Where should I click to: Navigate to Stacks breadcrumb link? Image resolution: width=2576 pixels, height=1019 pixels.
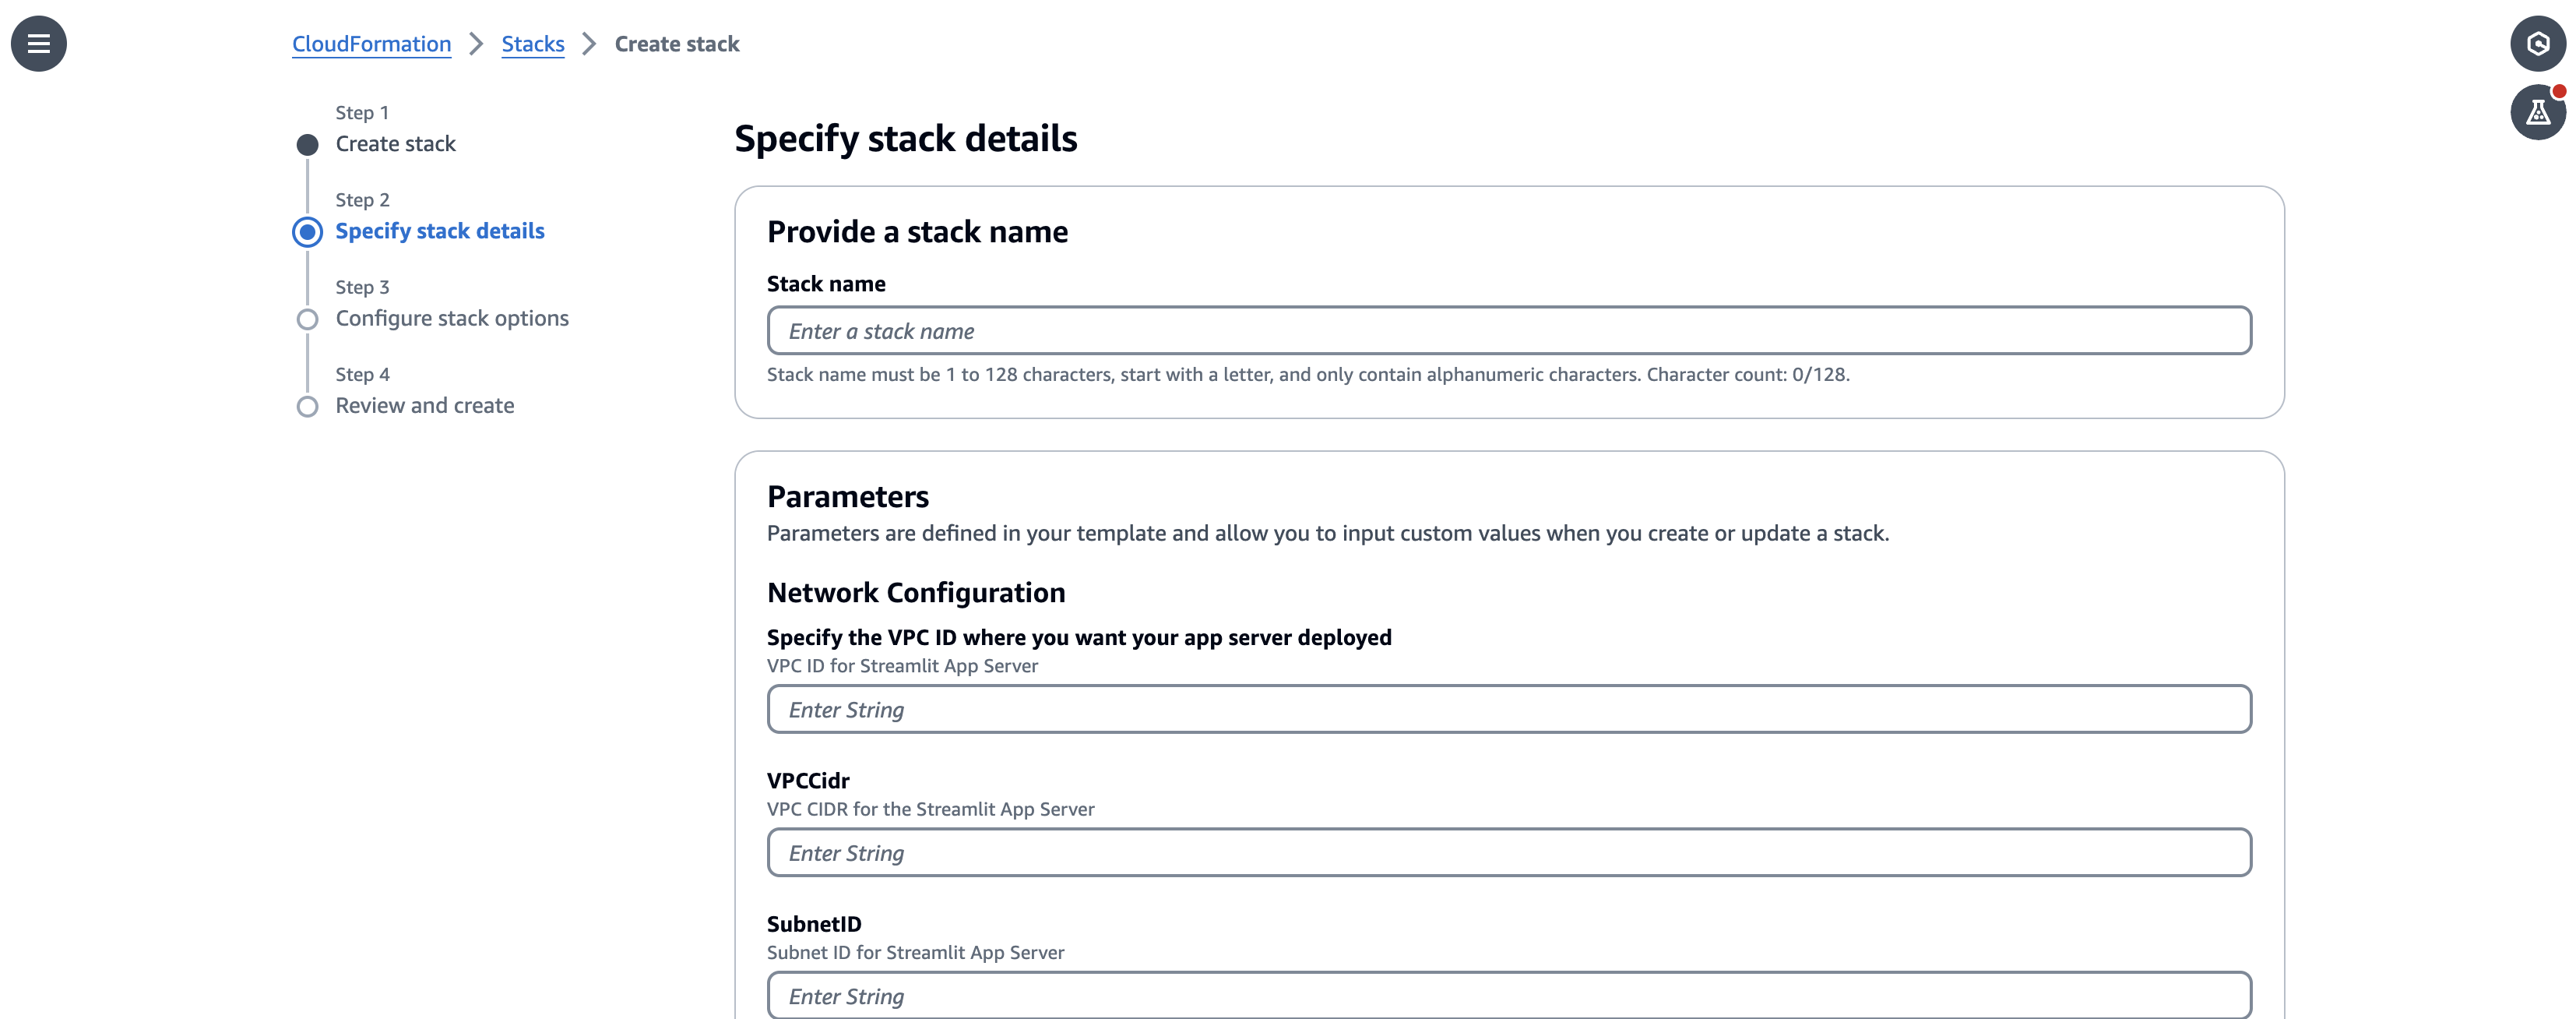pyautogui.click(x=532, y=44)
